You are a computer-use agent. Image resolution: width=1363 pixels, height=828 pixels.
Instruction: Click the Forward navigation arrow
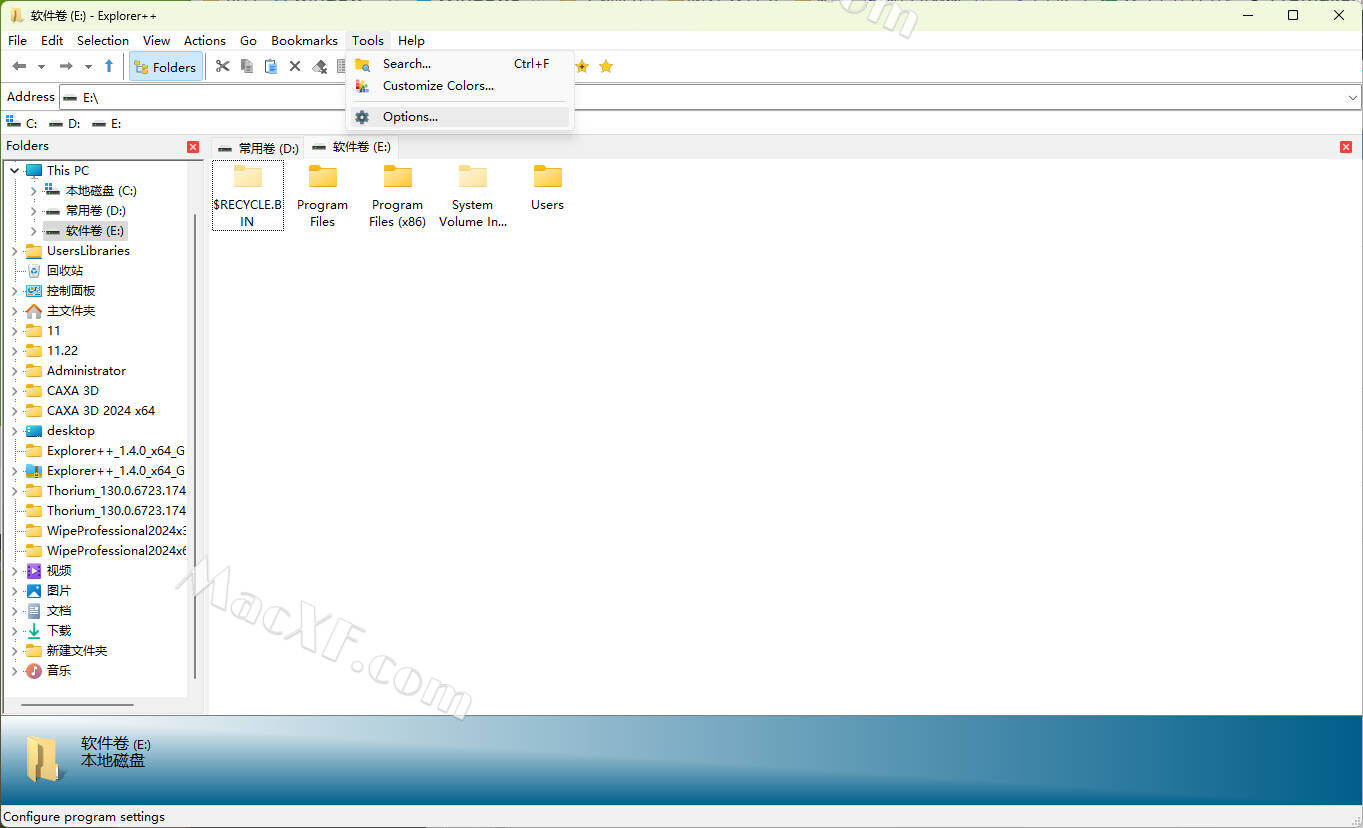66,66
